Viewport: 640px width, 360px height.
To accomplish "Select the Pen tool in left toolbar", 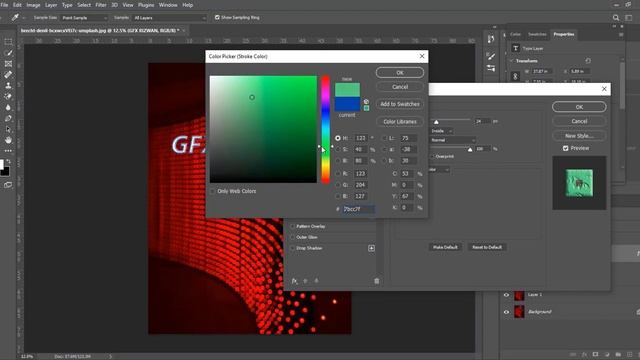I will (8, 118).
